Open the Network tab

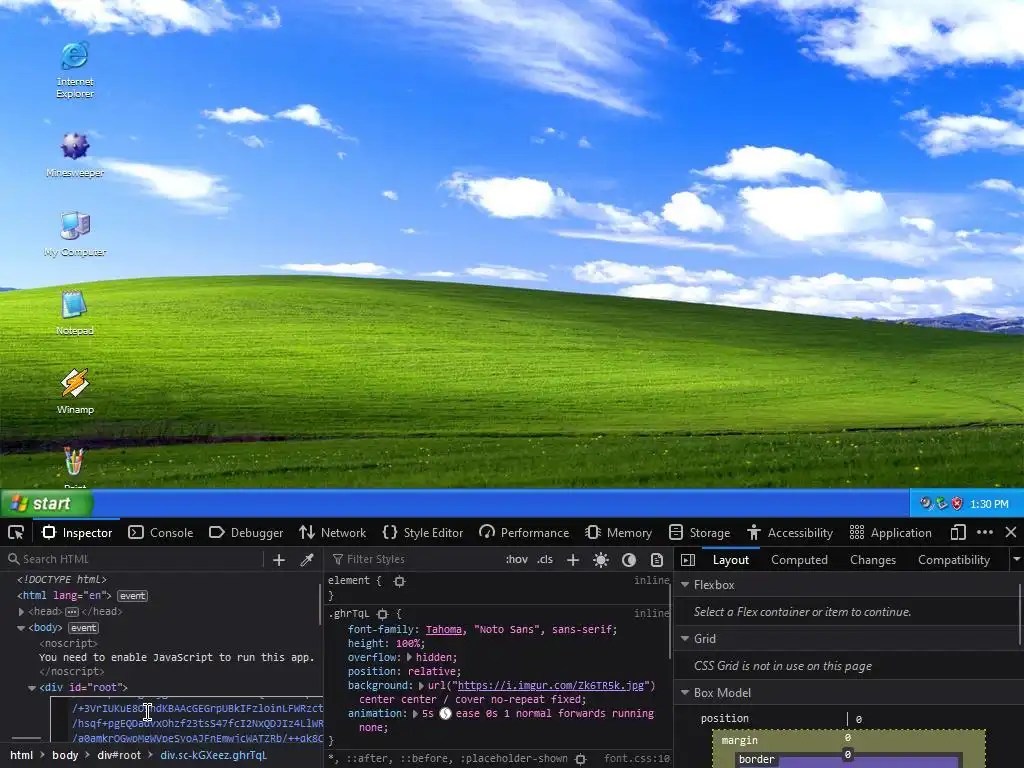[333, 533]
